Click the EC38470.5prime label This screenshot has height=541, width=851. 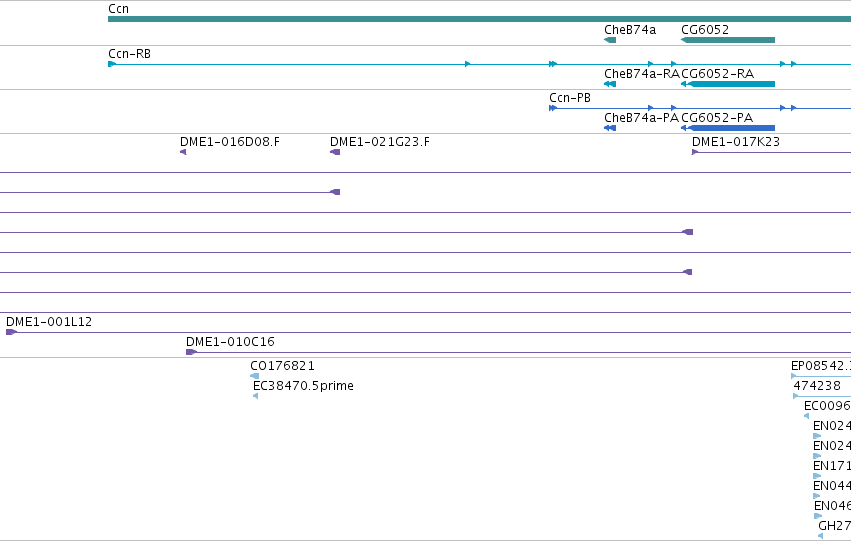click(x=303, y=386)
